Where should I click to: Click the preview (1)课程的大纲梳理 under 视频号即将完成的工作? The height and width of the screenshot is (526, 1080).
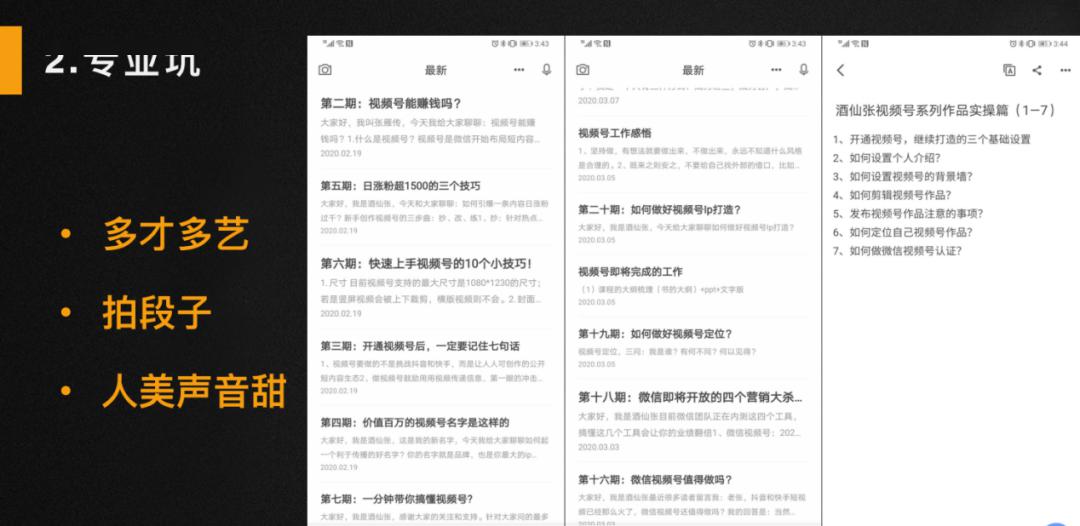(661, 290)
